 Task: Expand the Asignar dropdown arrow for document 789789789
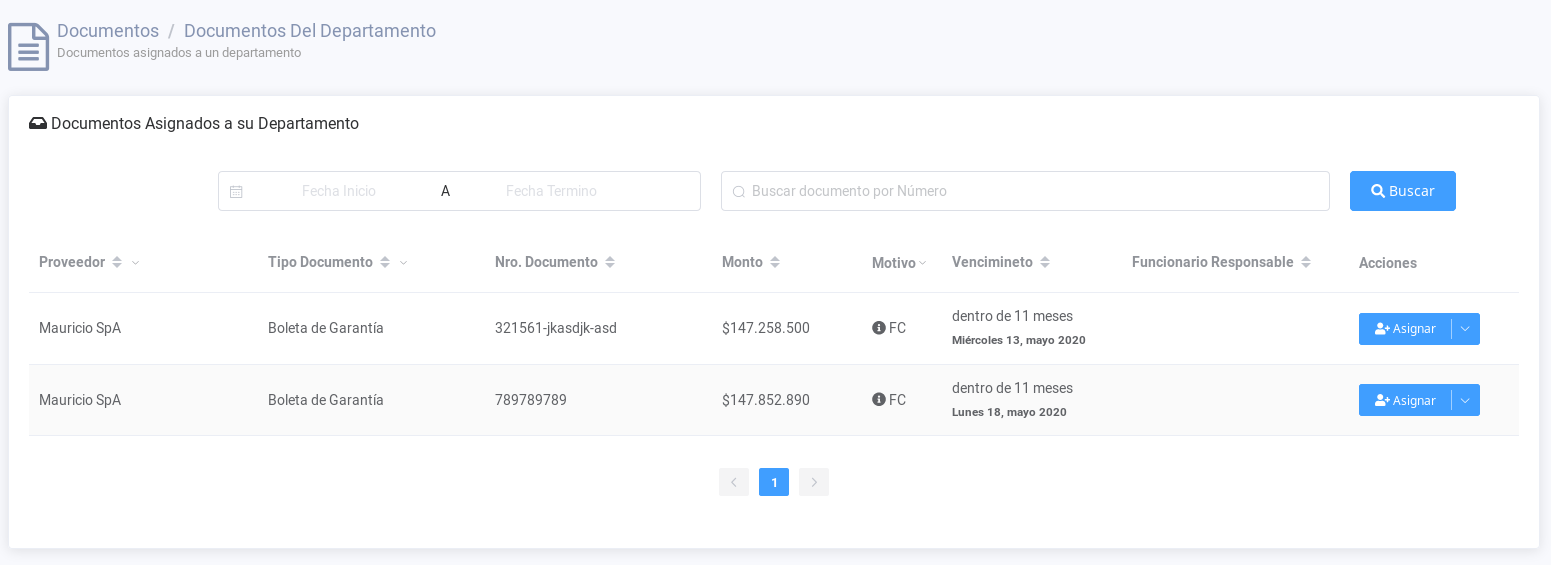(x=1465, y=400)
